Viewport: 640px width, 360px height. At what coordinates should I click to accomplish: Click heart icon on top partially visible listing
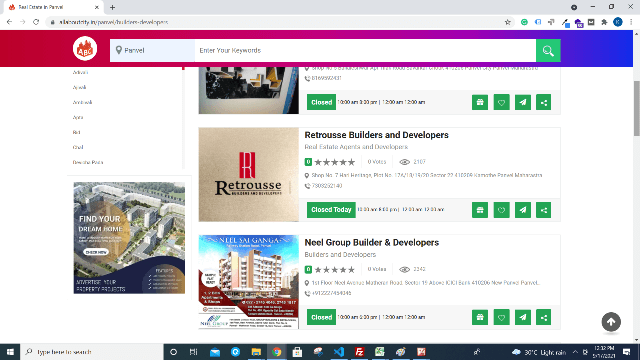click(x=501, y=102)
